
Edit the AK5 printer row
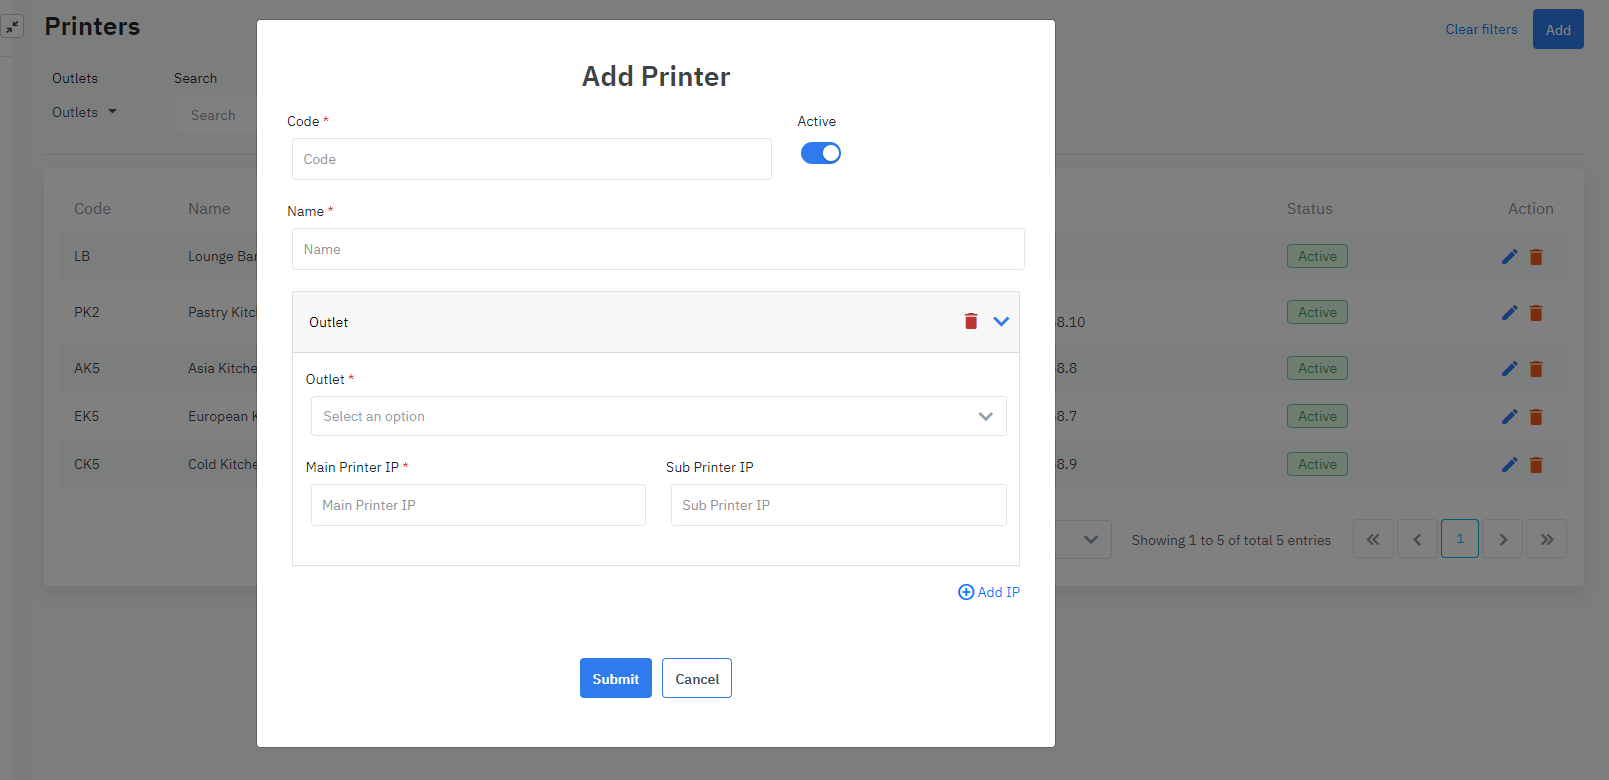[1509, 369]
